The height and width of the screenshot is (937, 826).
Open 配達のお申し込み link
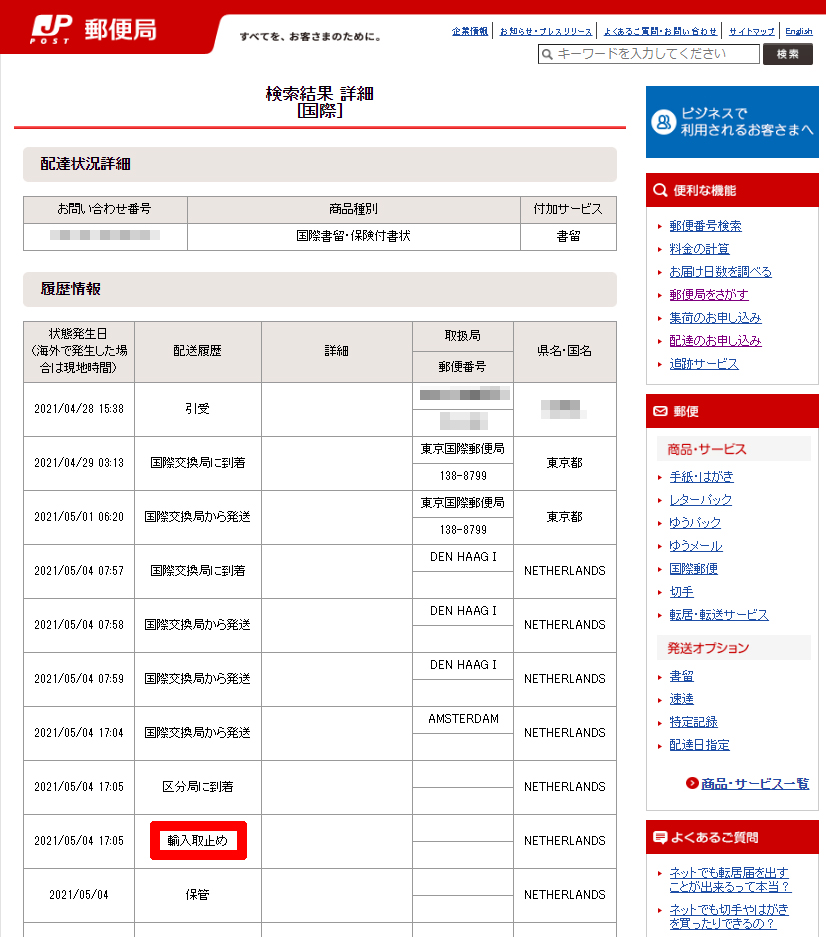pos(715,341)
